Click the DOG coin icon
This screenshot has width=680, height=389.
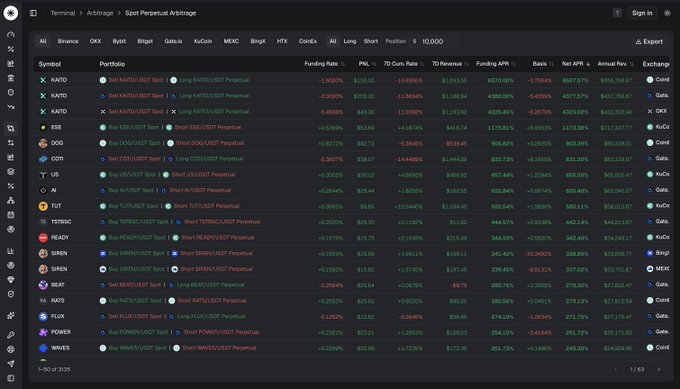point(43,143)
